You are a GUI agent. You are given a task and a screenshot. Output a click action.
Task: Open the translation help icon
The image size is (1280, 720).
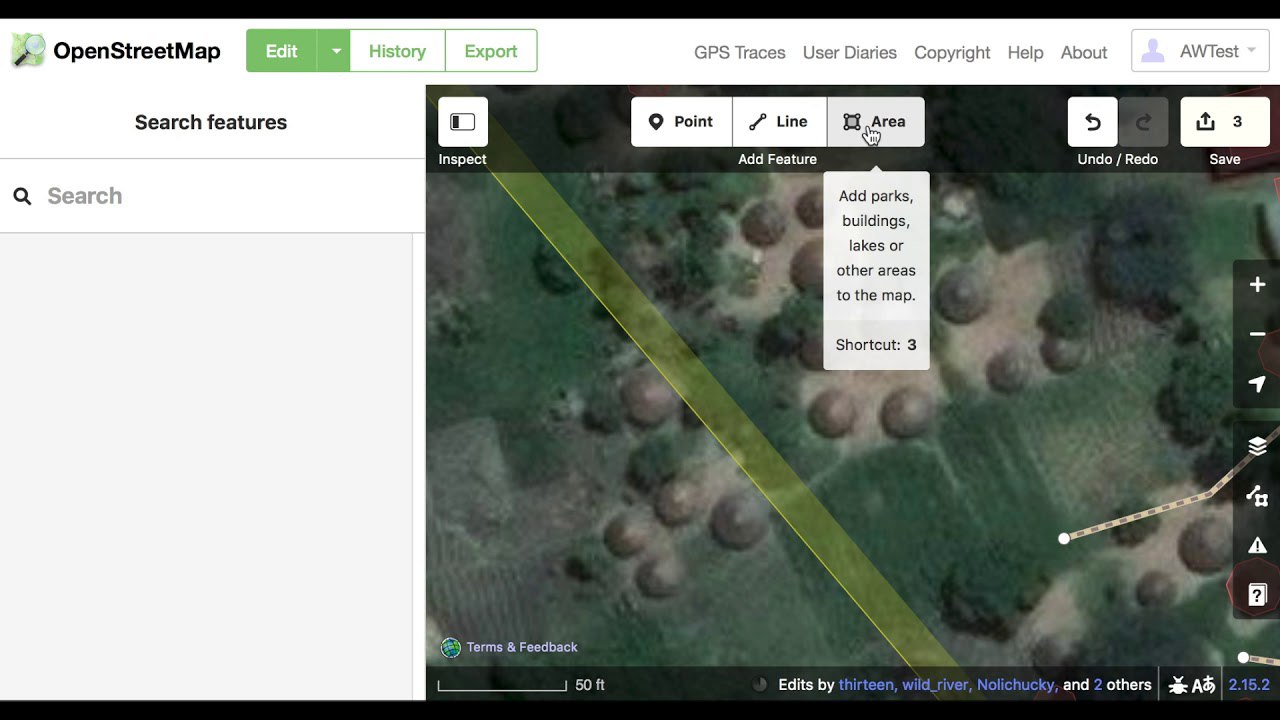(1204, 685)
